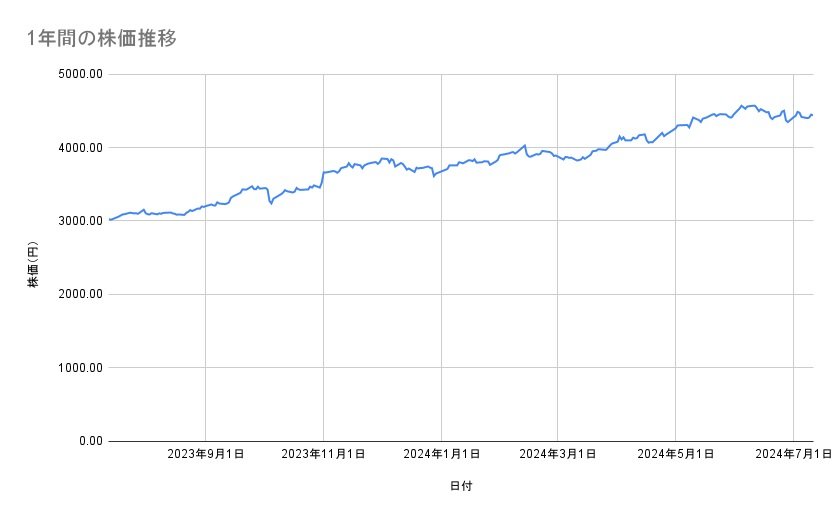Click the chart title 1年間の株価推移
This screenshot has height=519, width=839.
pyautogui.click(x=102, y=38)
